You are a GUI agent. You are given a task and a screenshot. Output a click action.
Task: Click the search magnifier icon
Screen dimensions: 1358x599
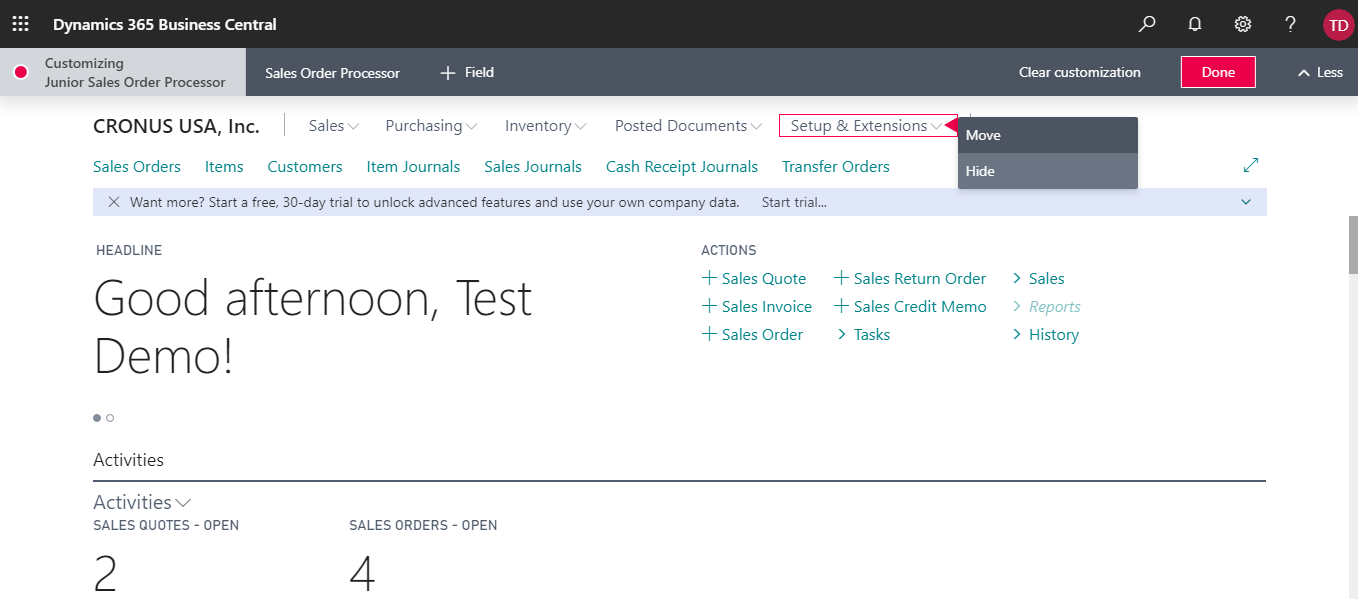(x=1147, y=24)
